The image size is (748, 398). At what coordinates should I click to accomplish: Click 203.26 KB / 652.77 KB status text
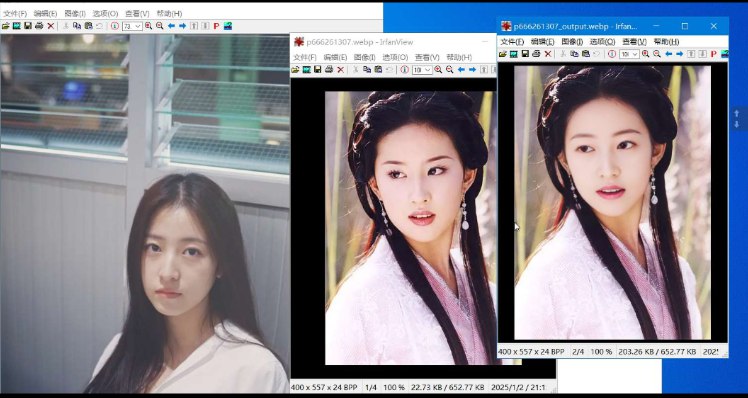[657, 352]
